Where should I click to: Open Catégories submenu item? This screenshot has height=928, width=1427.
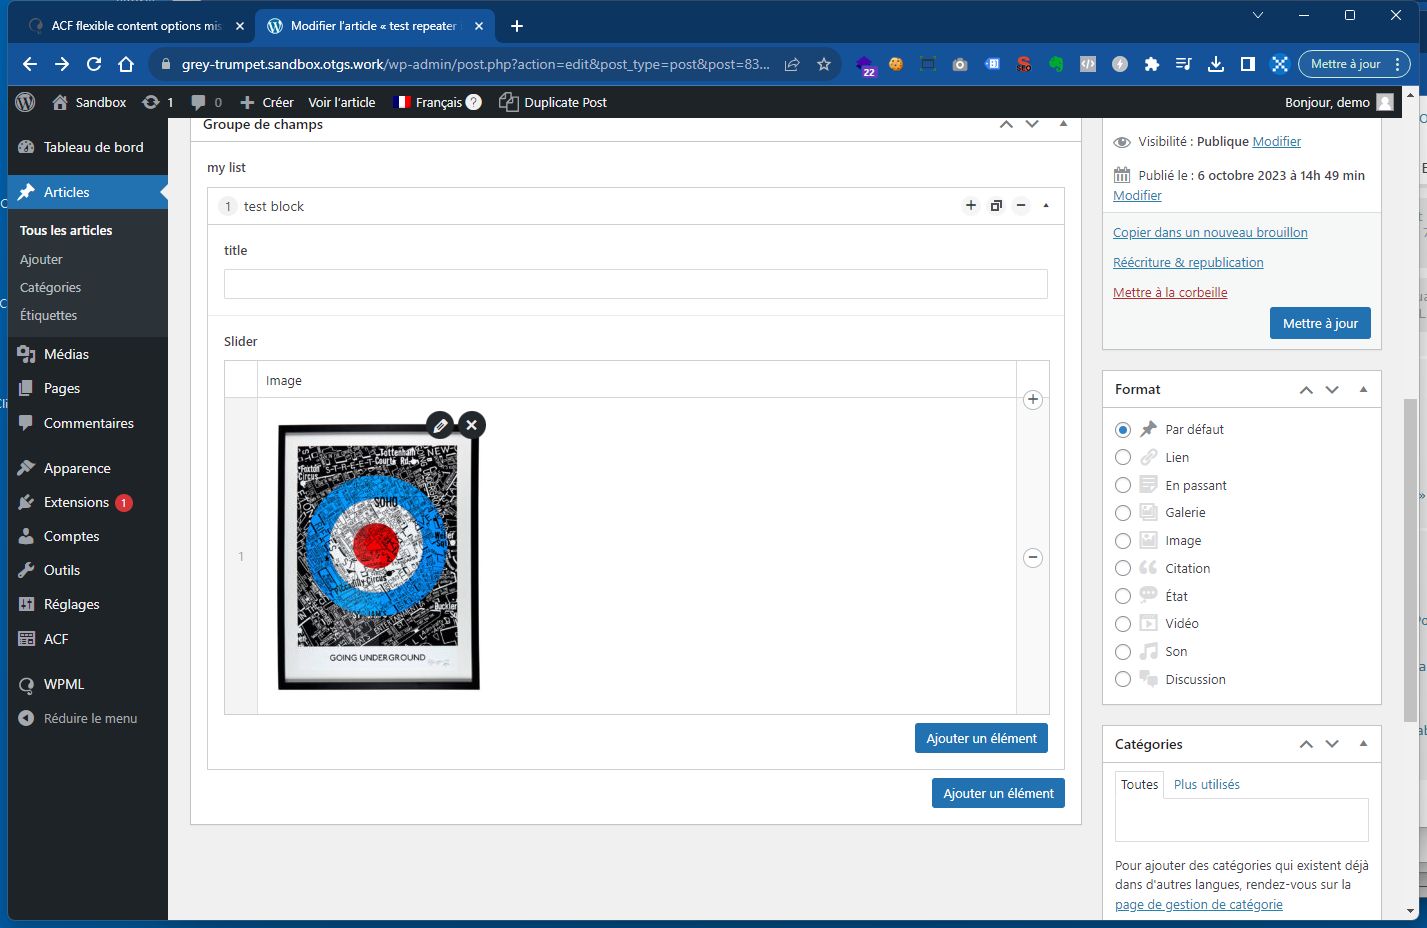tap(50, 287)
